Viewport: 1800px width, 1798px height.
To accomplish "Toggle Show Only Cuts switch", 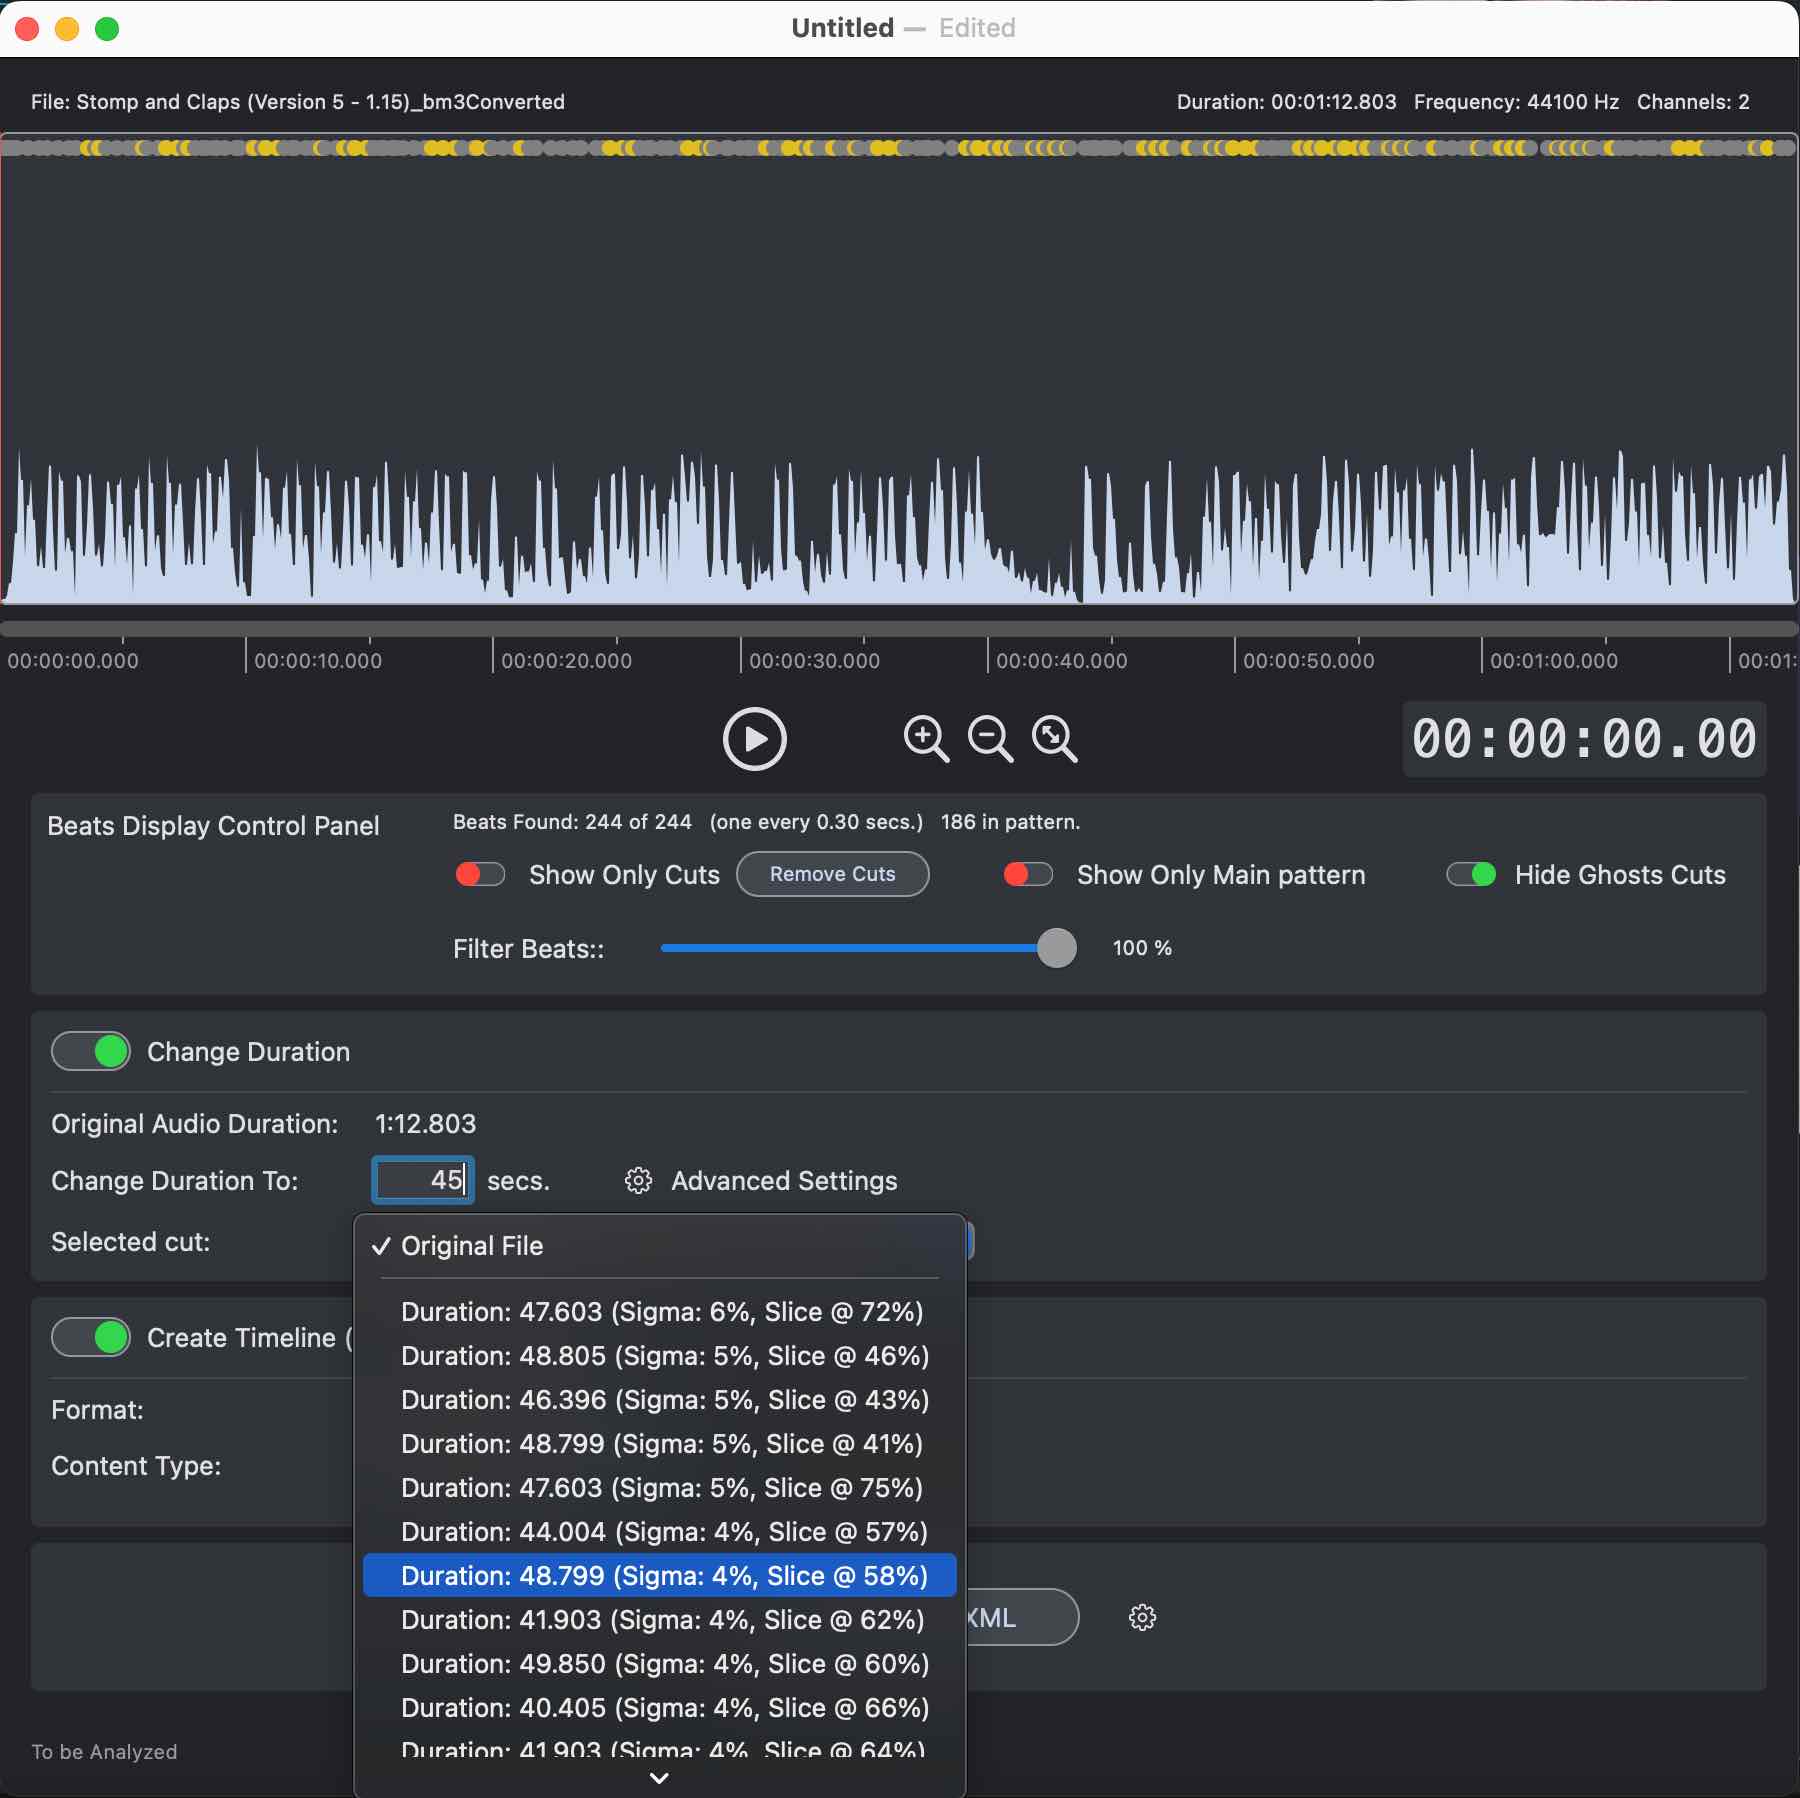I will [x=480, y=875].
